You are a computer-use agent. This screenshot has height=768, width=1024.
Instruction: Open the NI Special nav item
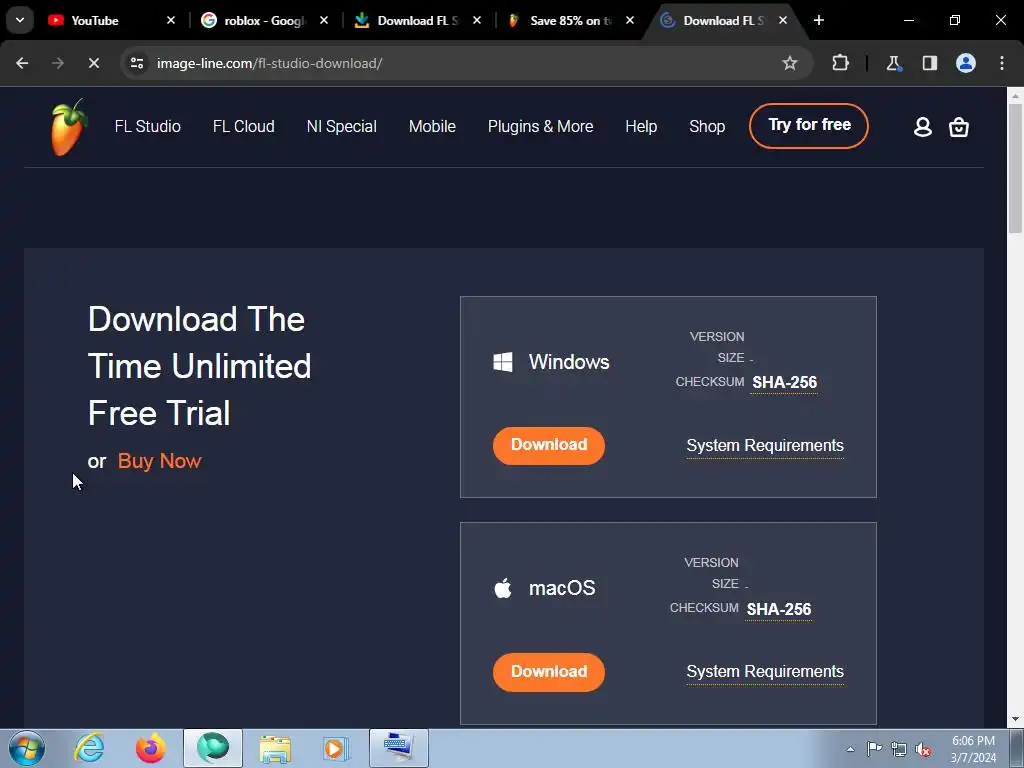pyautogui.click(x=342, y=126)
